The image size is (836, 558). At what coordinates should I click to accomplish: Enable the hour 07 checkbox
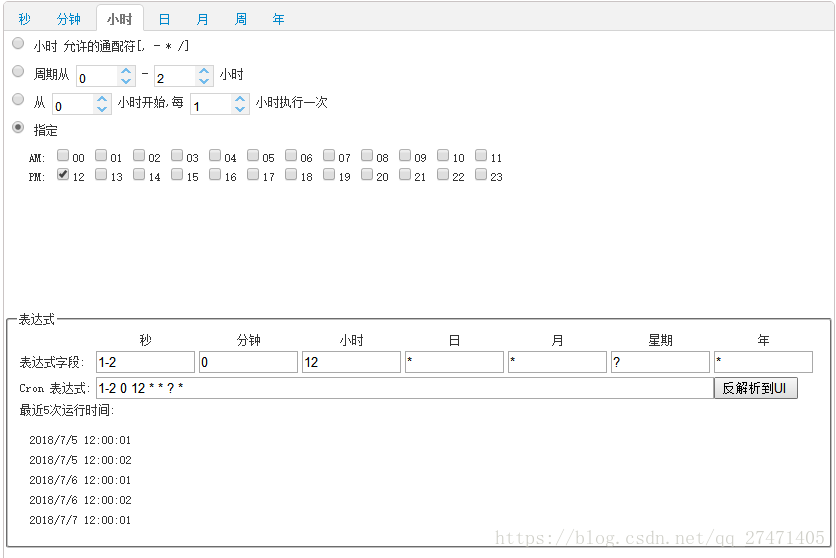click(329, 155)
